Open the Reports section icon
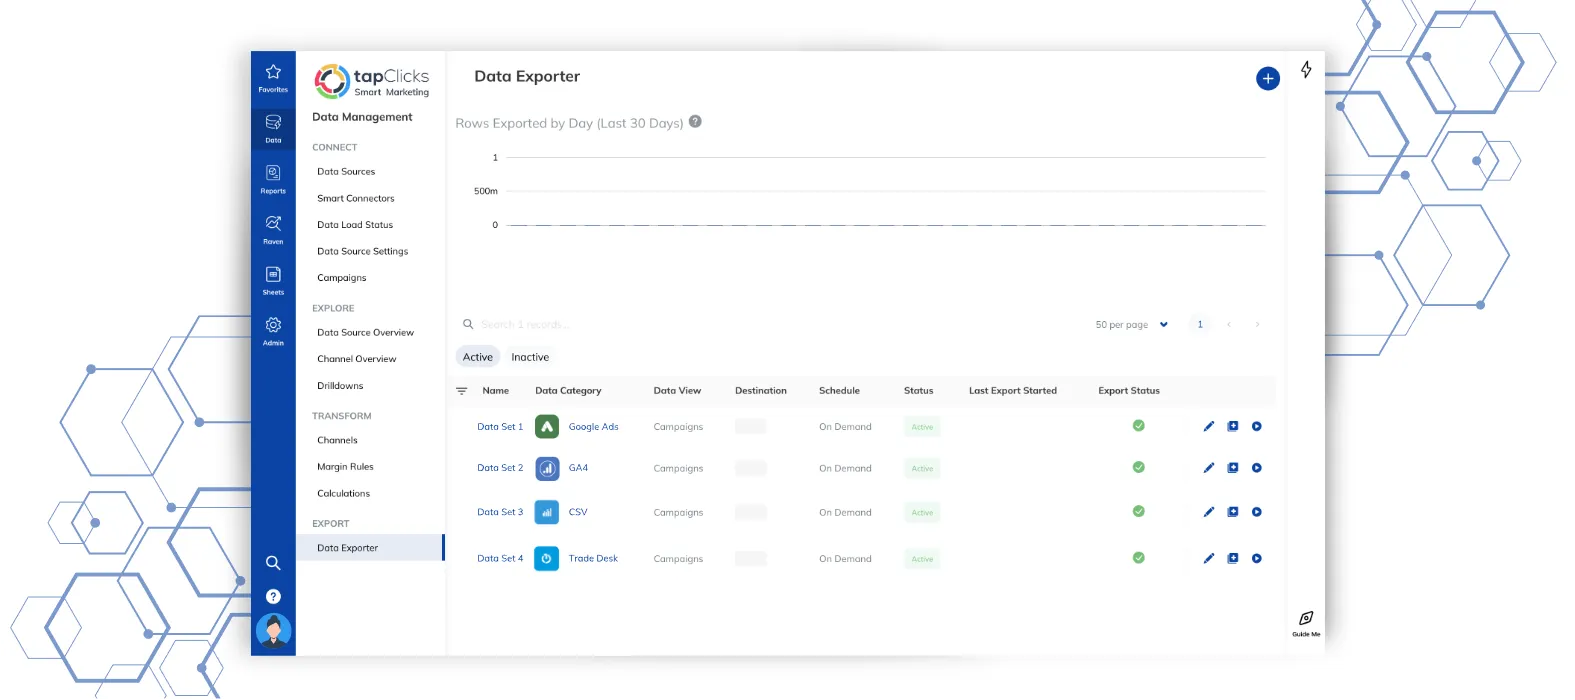Viewport: 1575px width, 700px height. tap(273, 180)
